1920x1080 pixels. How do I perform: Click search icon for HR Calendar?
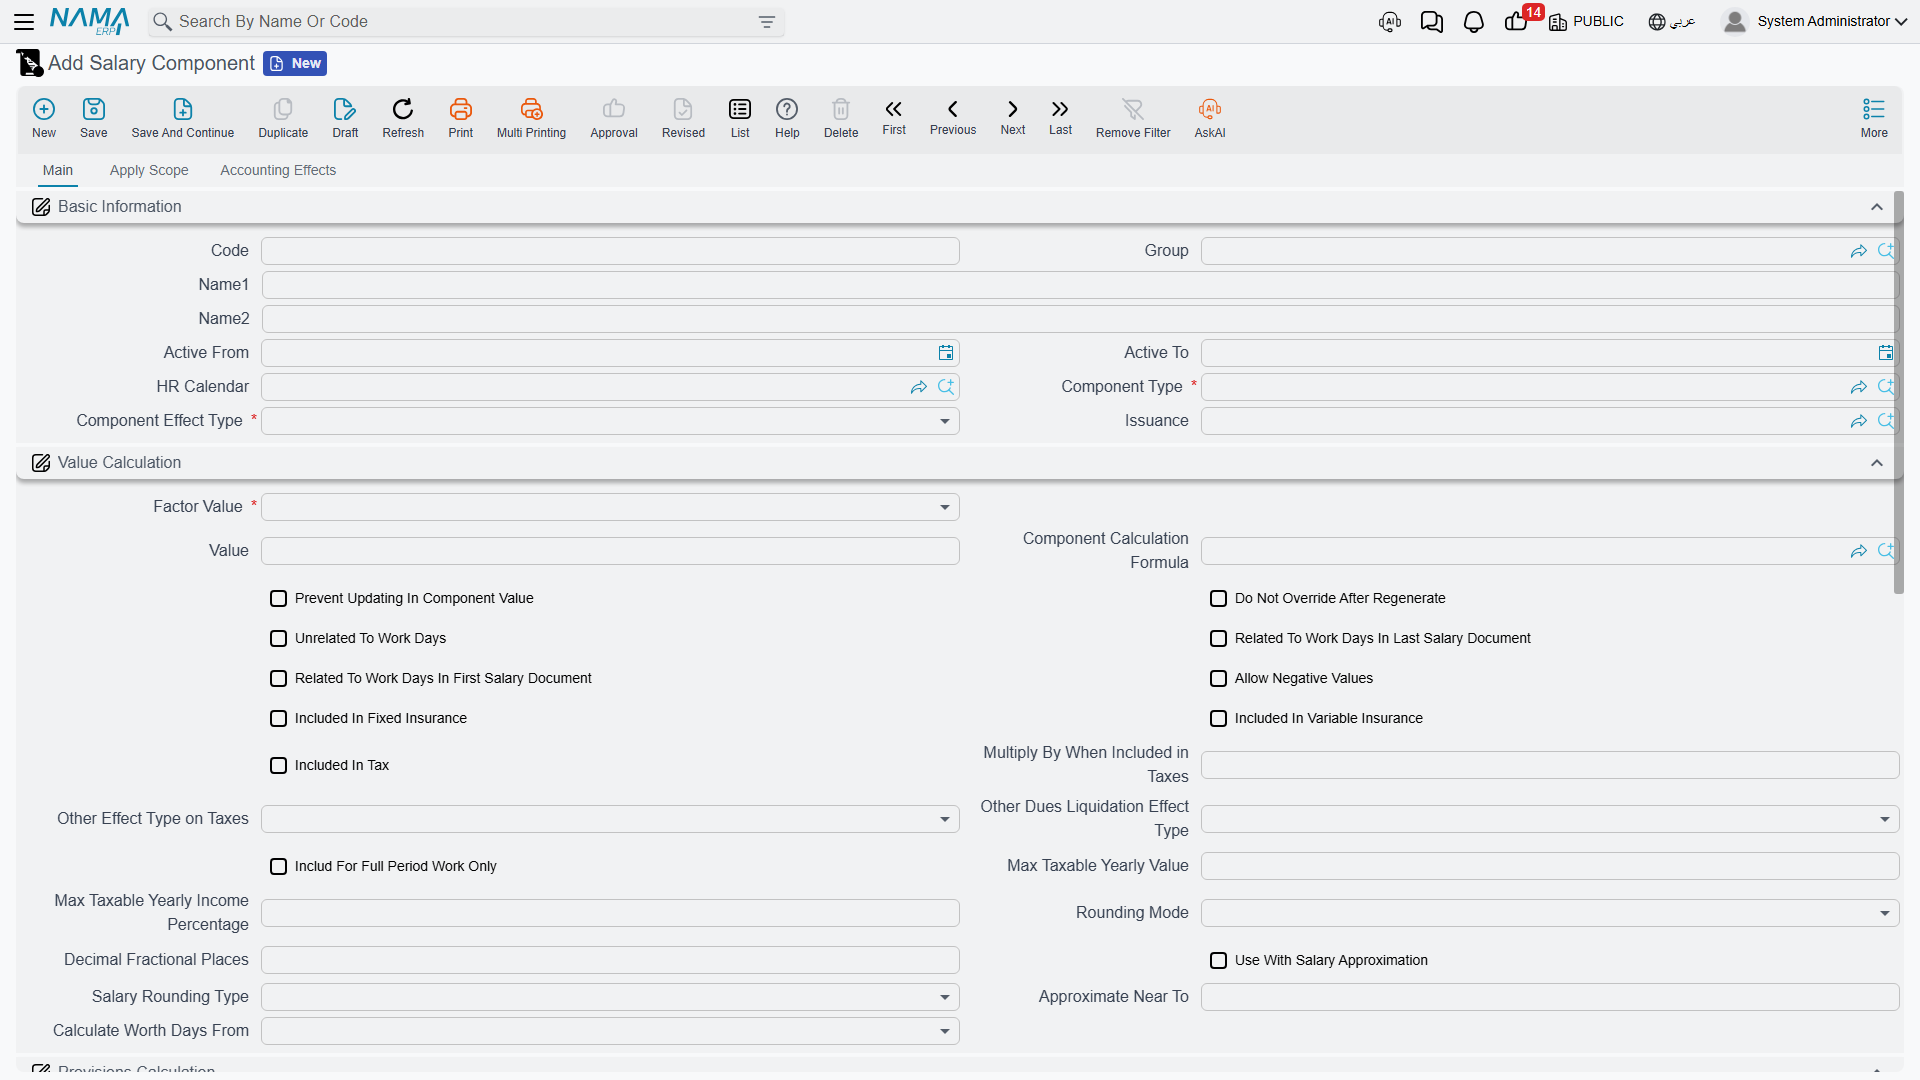[946, 387]
